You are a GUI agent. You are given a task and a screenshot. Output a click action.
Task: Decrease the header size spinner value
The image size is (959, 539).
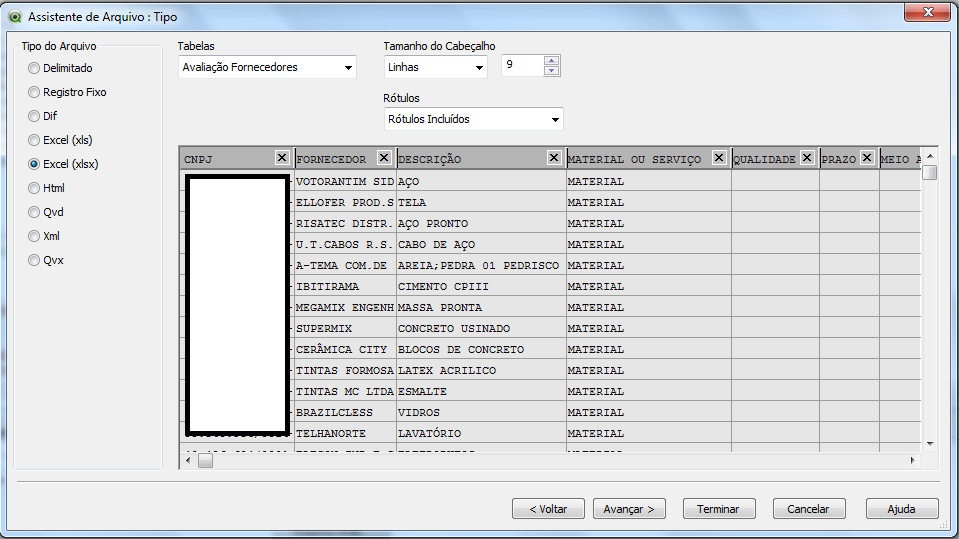pyautogui.click(x=552, y=71)
